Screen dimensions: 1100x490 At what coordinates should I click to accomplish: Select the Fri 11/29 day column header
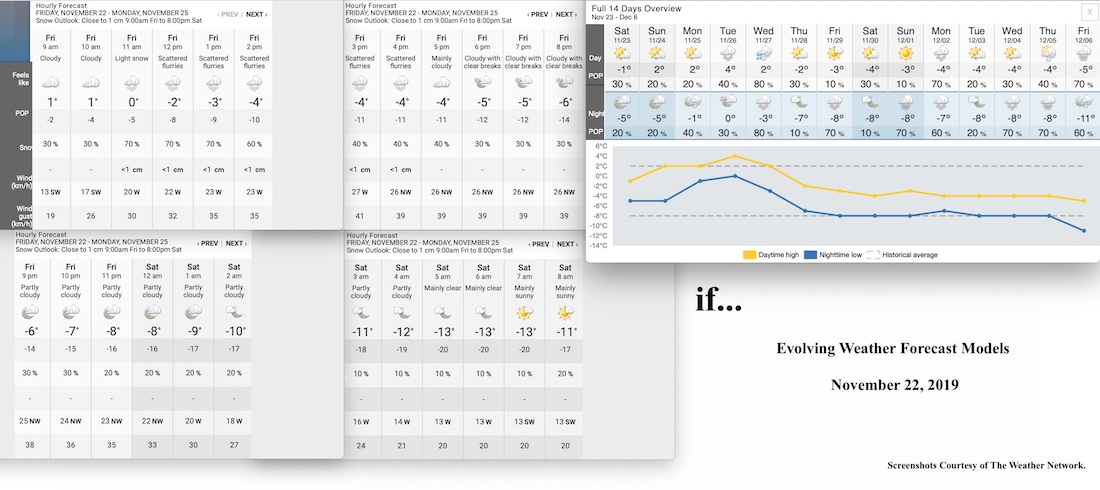pyautogui.click(x=834, y=35)
